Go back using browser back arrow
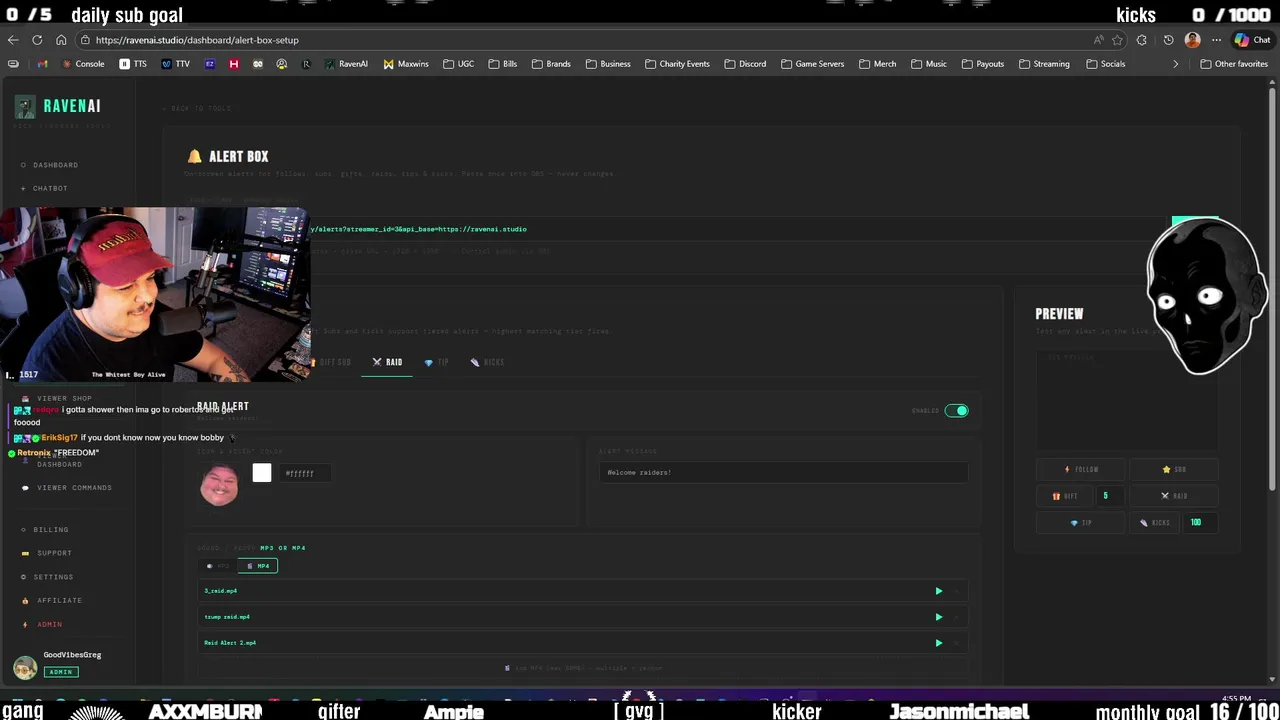 coord(13,40)
